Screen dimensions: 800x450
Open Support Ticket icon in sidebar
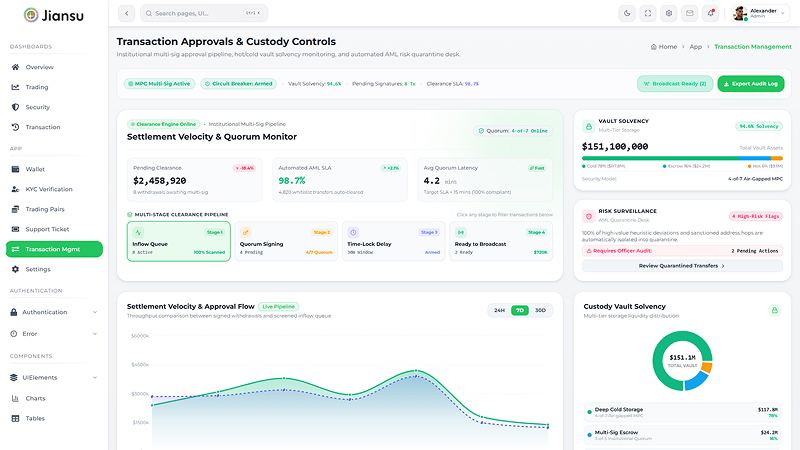pos(15,229)
